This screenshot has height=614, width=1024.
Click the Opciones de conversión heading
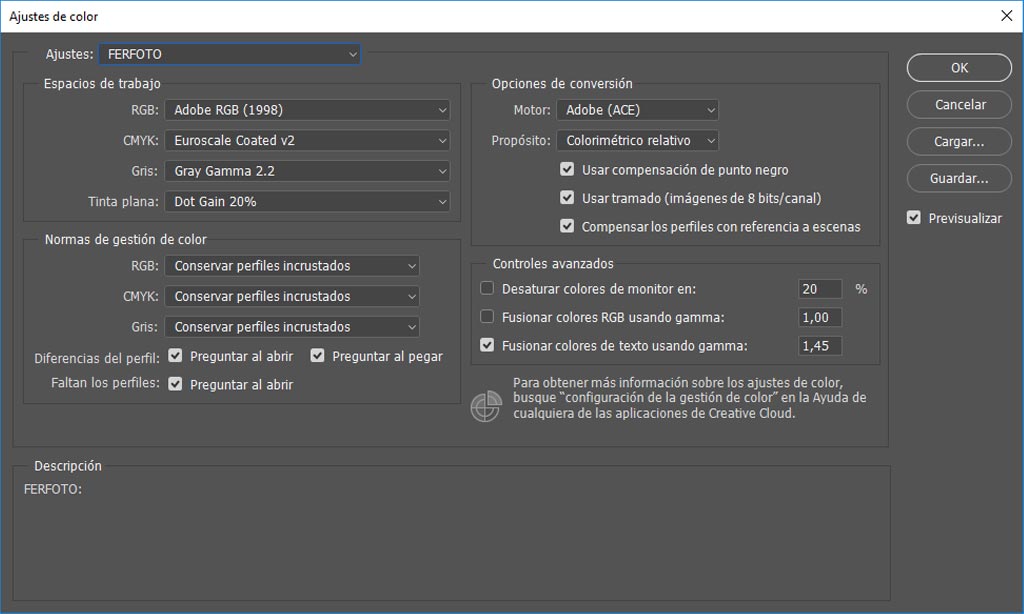pos(562,84)
